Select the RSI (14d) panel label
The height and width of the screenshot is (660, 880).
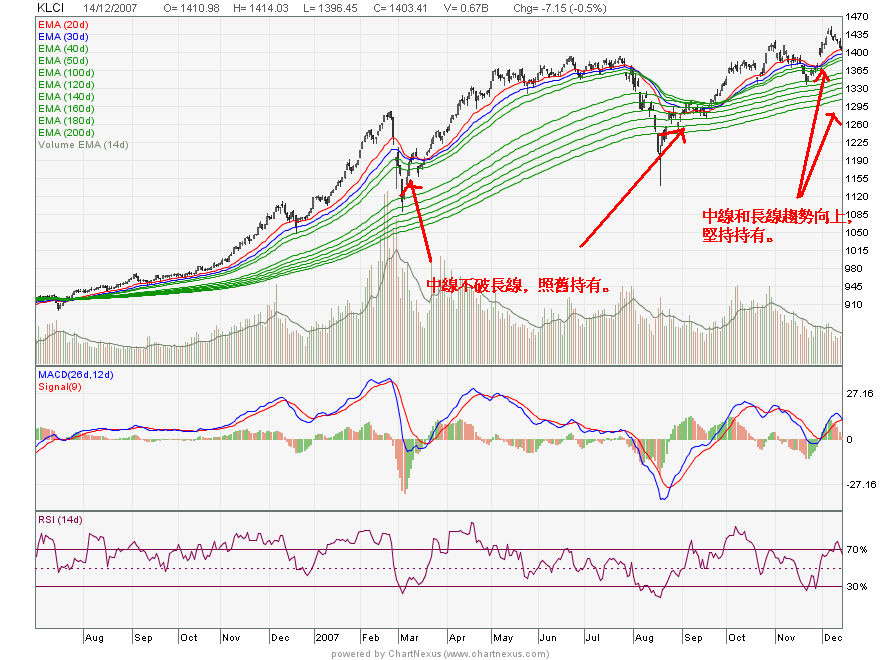(60, 519)
